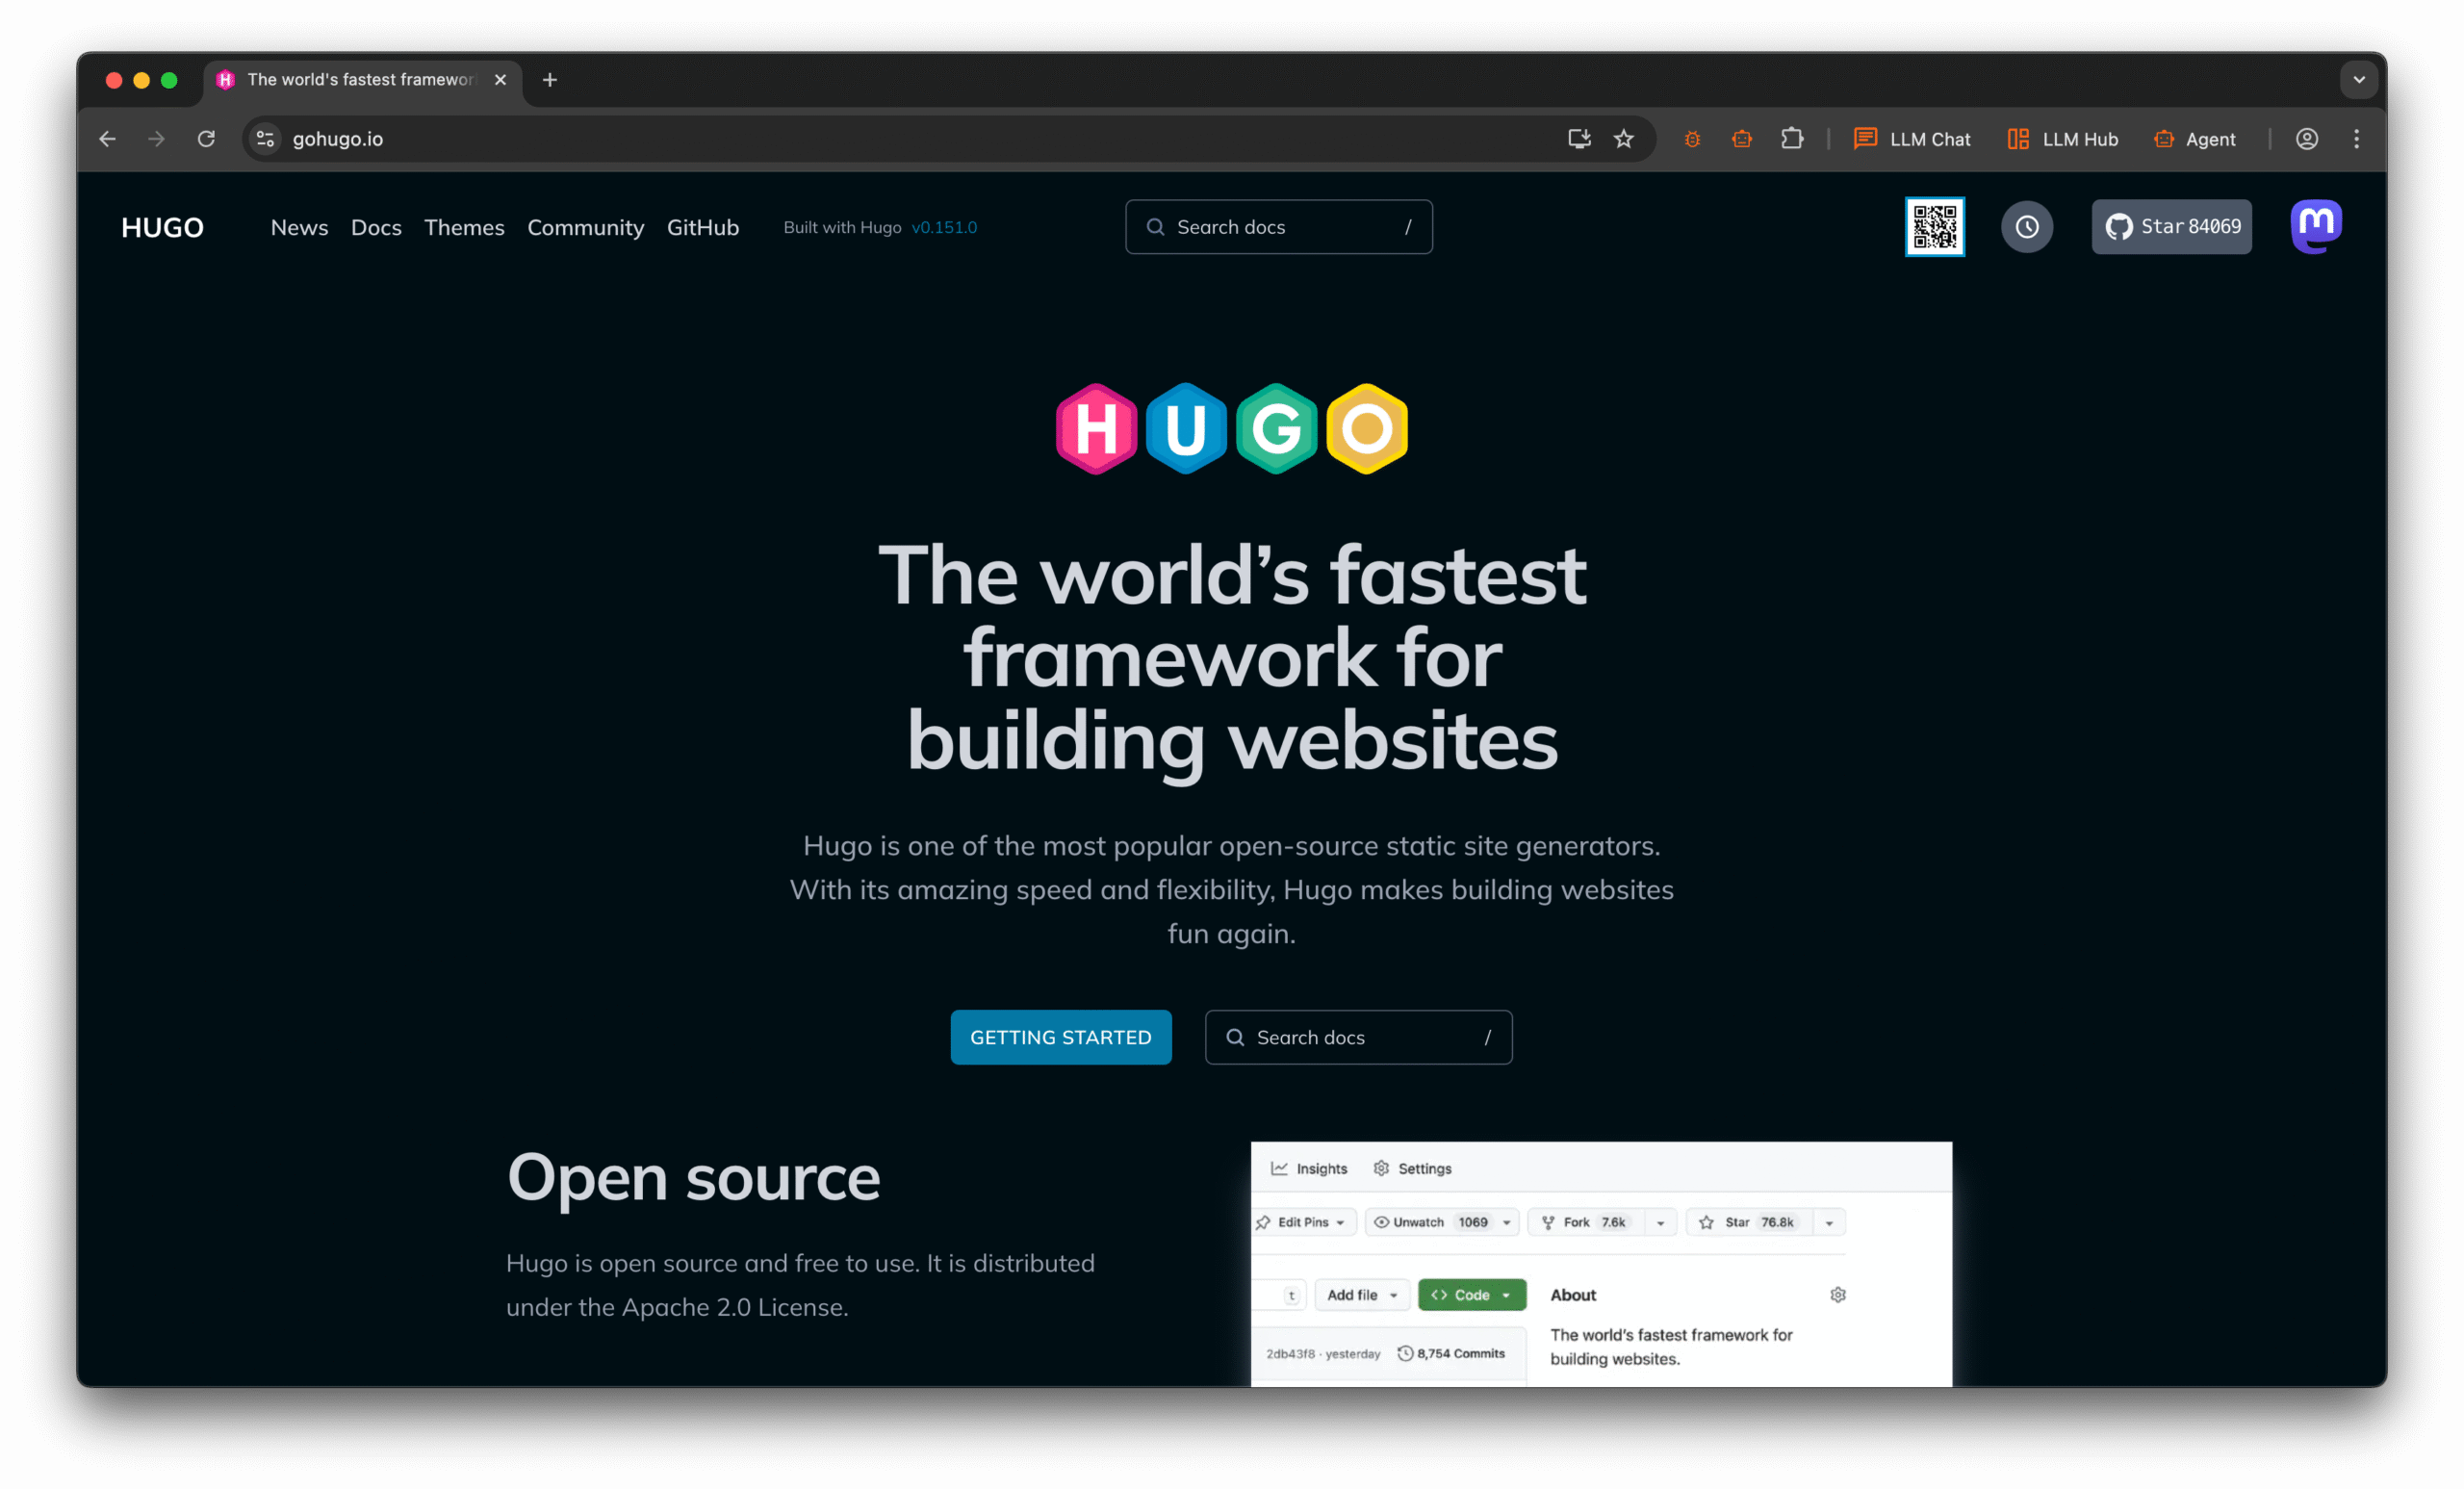Open the LLM Chat bookmark
This screenshot has height=1489, width=2464.
click(x=1911, y=139)
